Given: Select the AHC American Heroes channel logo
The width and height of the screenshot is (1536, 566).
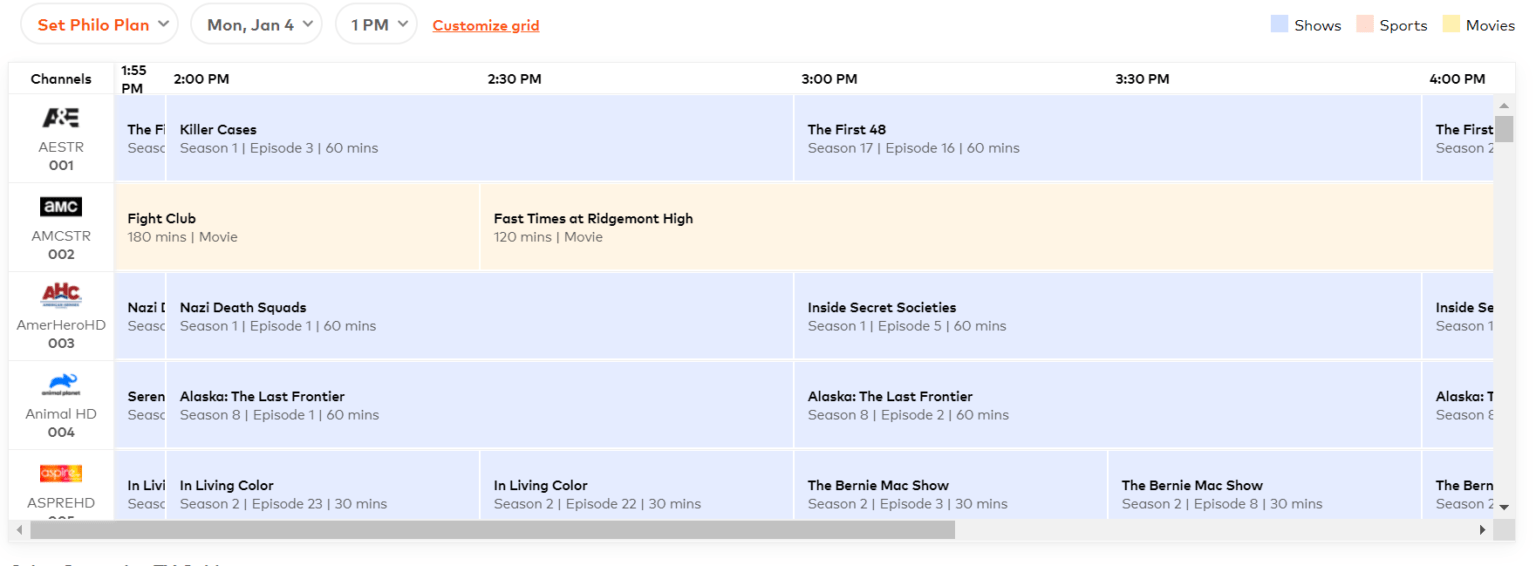Looking at the screenshot, I should (x=61, y=295).
